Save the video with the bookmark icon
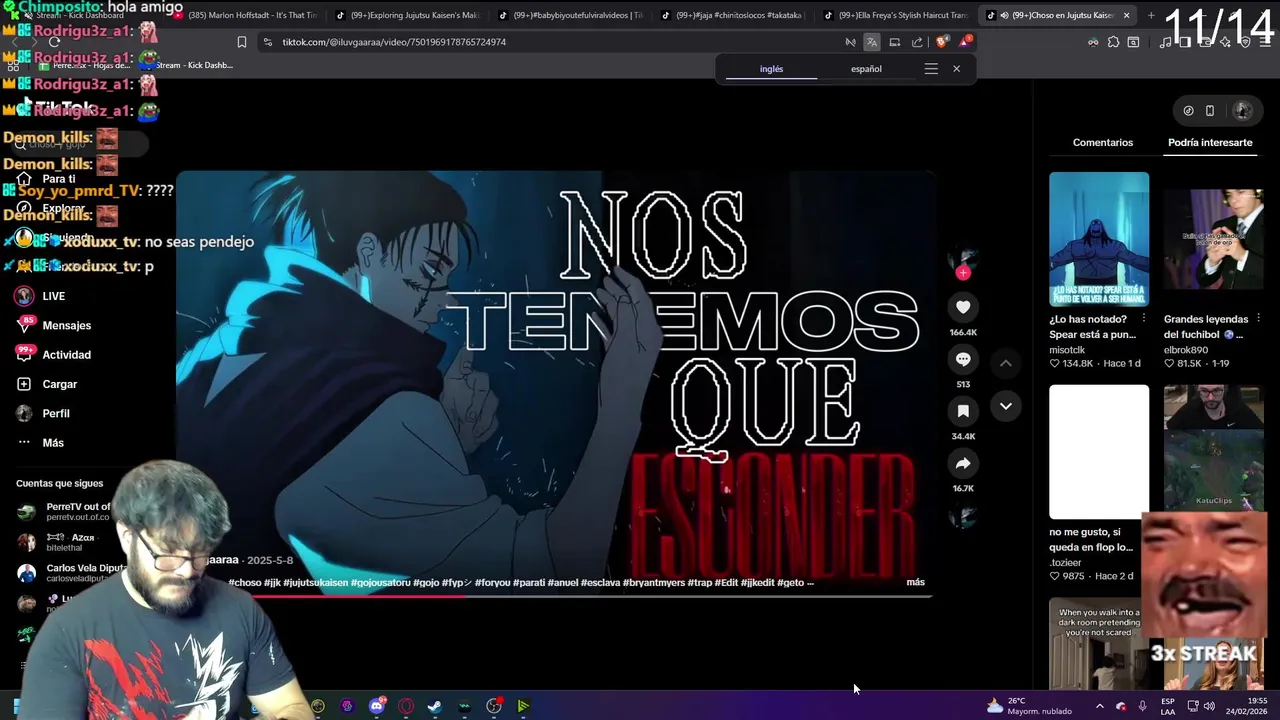Image resolution: width=1280 pixels, height=720 pixels. 963,411
